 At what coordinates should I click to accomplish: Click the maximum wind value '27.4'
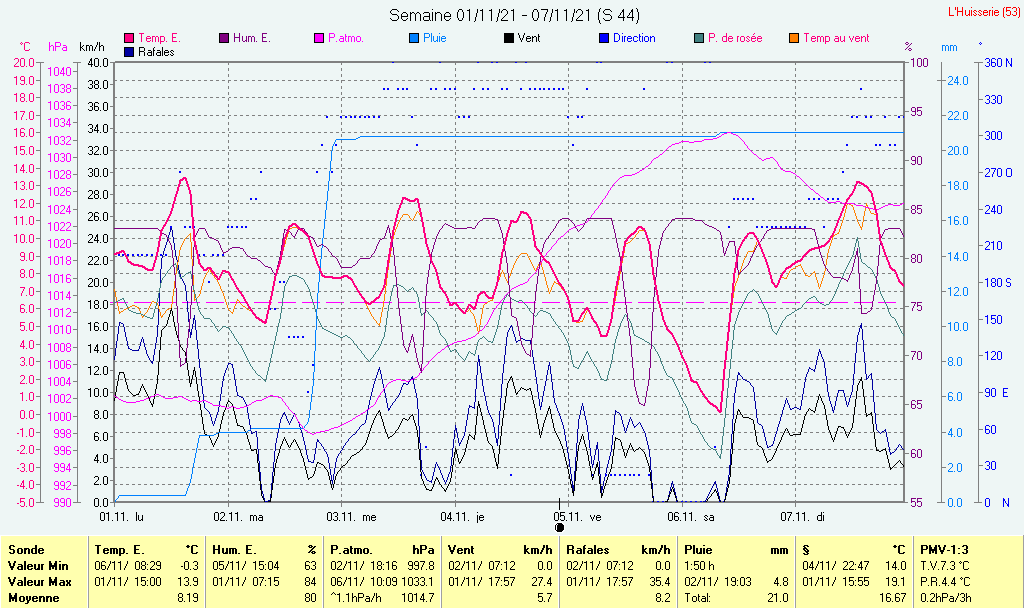tap(541, 581)
